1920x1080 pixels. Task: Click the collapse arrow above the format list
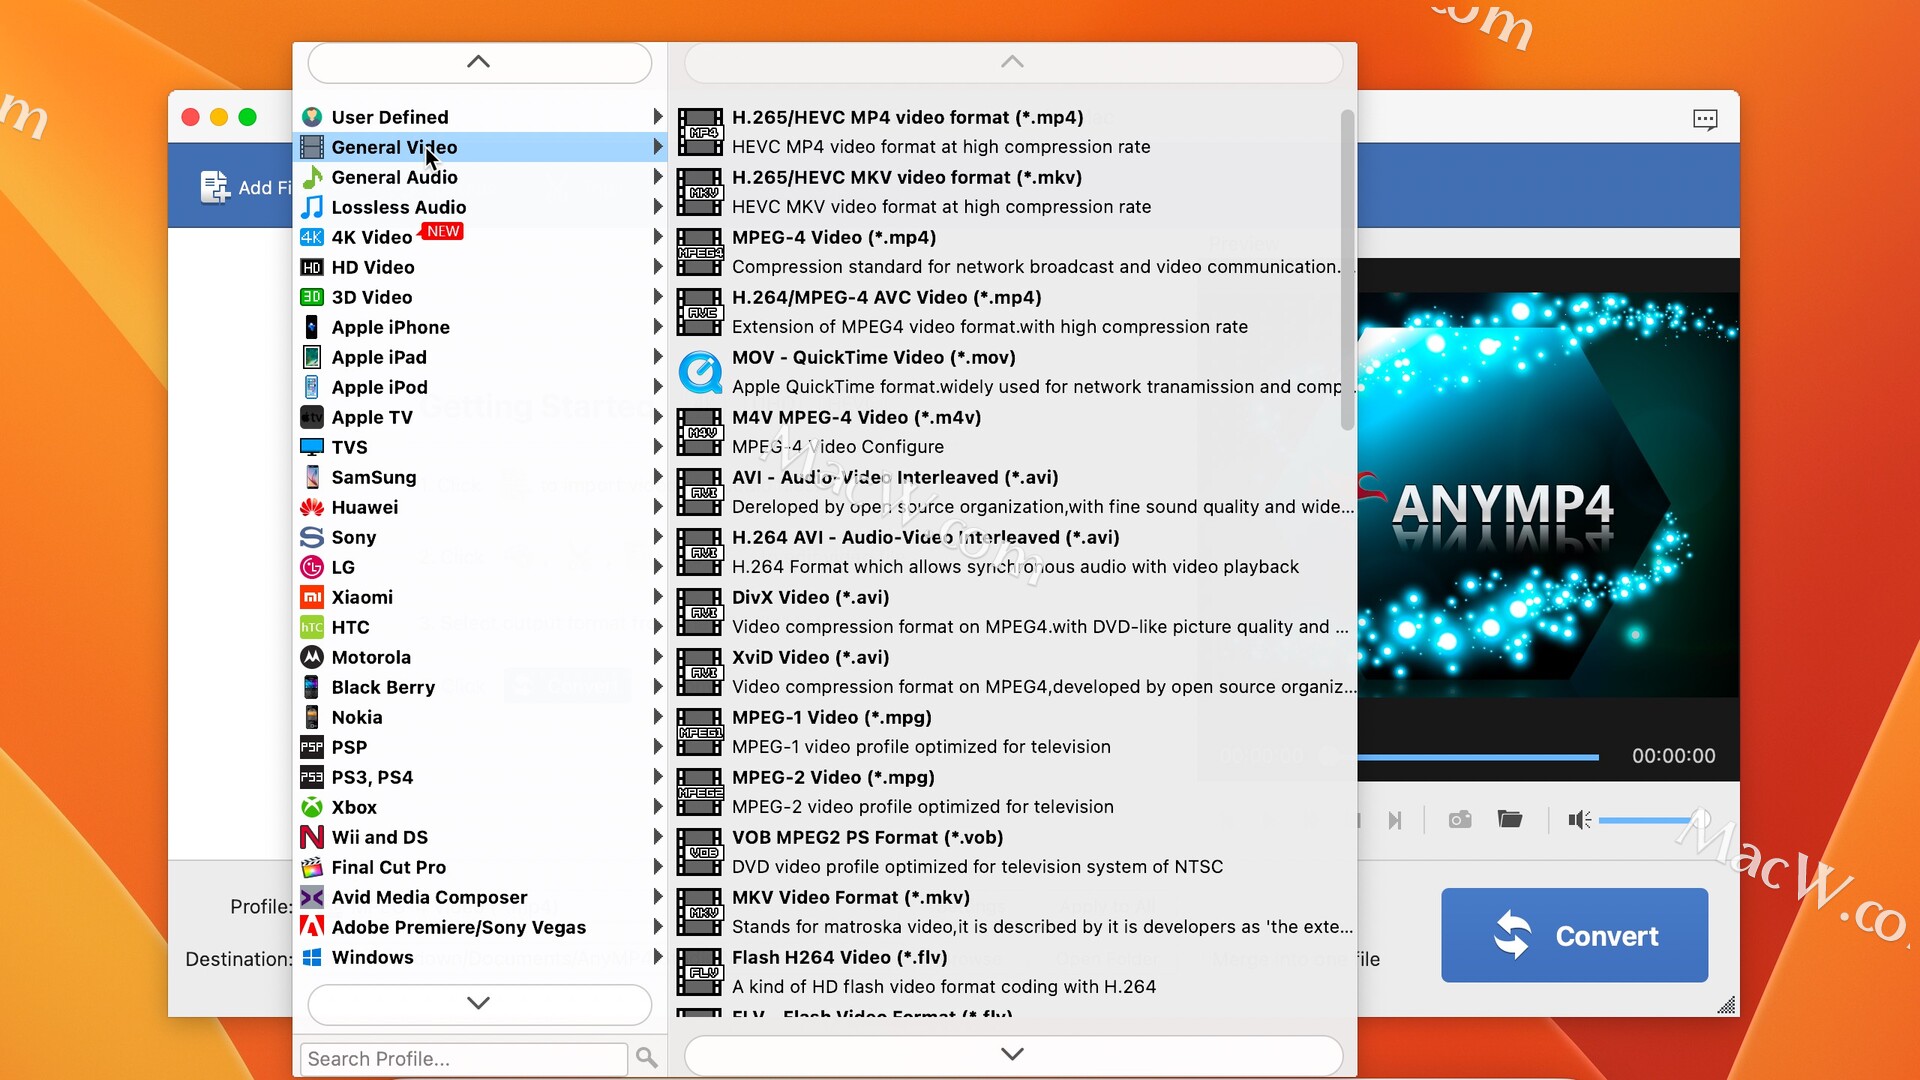[1012, 60]
